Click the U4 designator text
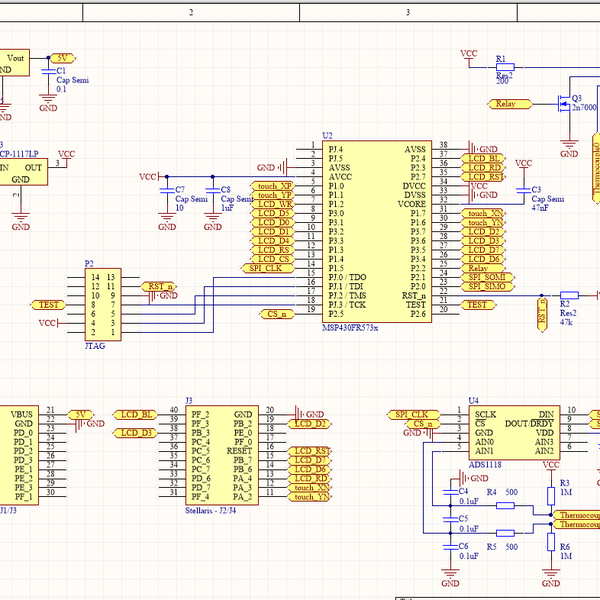Viewport: 600px width, 600px height. (x=473, y=401)
